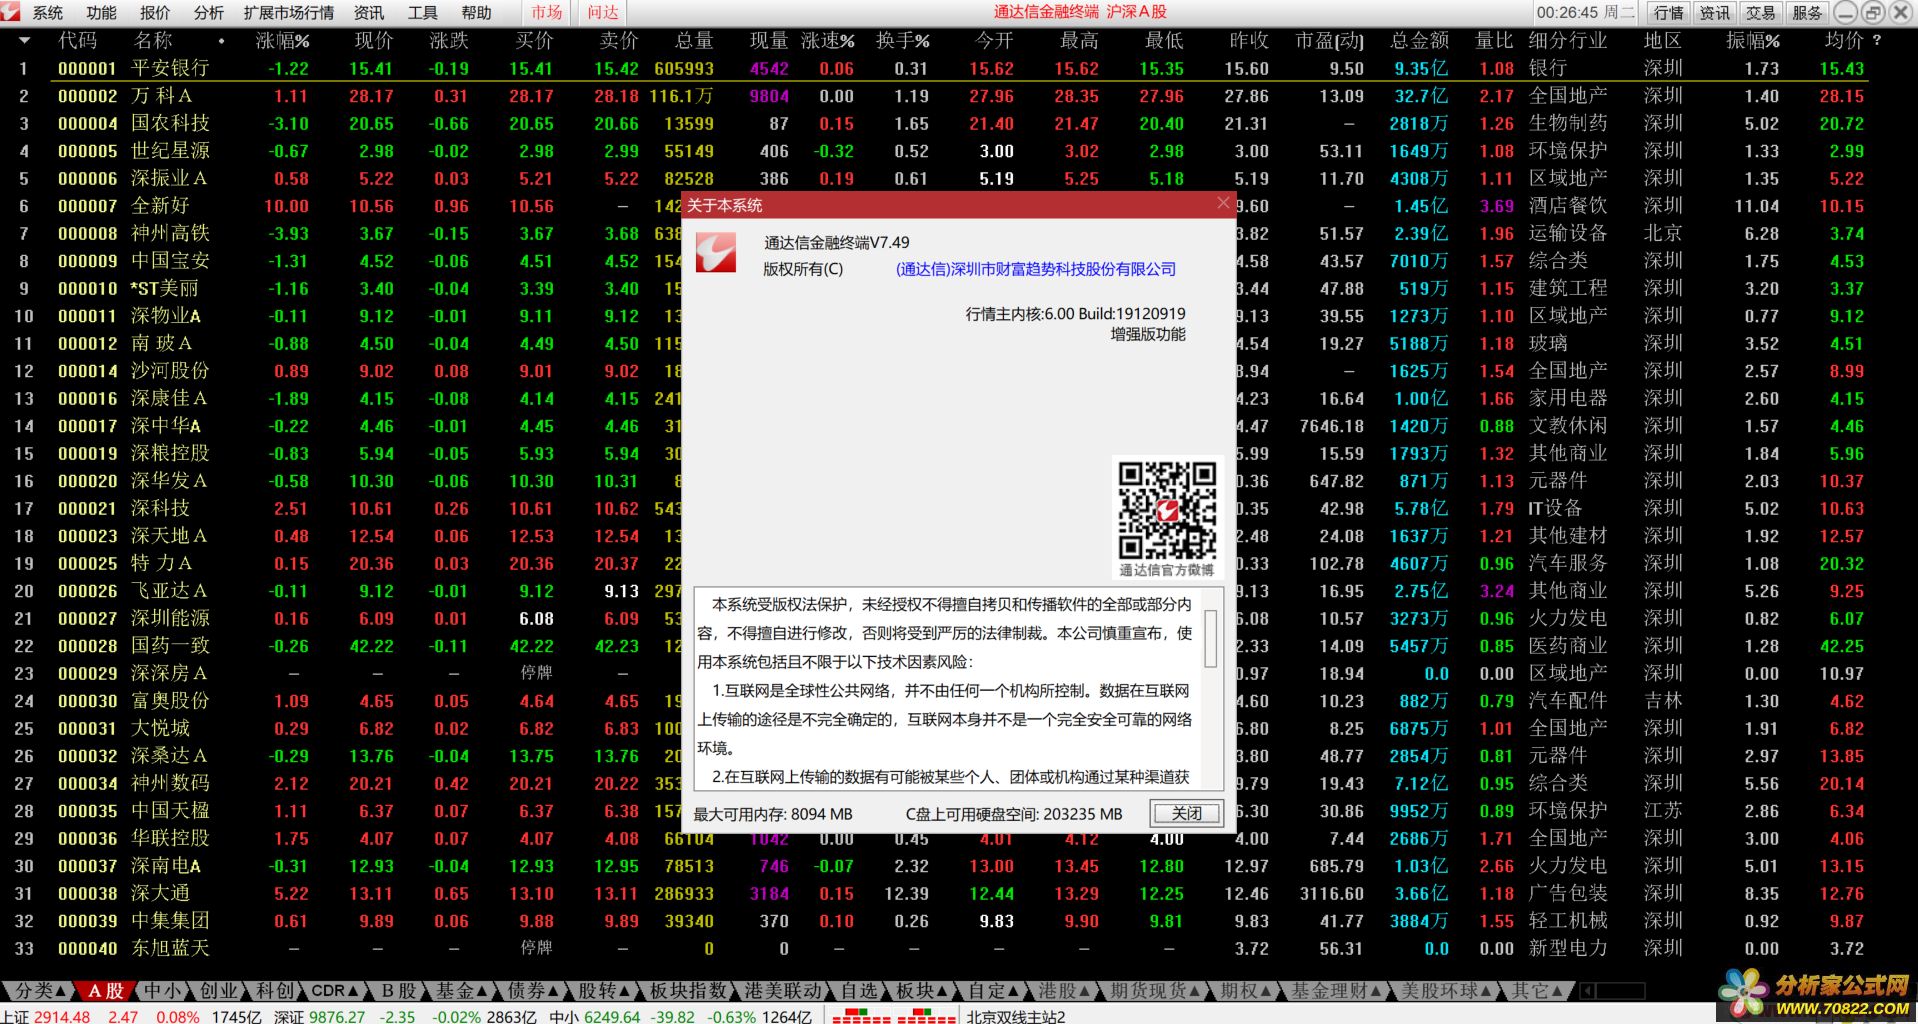The image size is (1918, 1024).
Task: Expand the 其它 dropdown tab at bottom
Action: 1535,991
